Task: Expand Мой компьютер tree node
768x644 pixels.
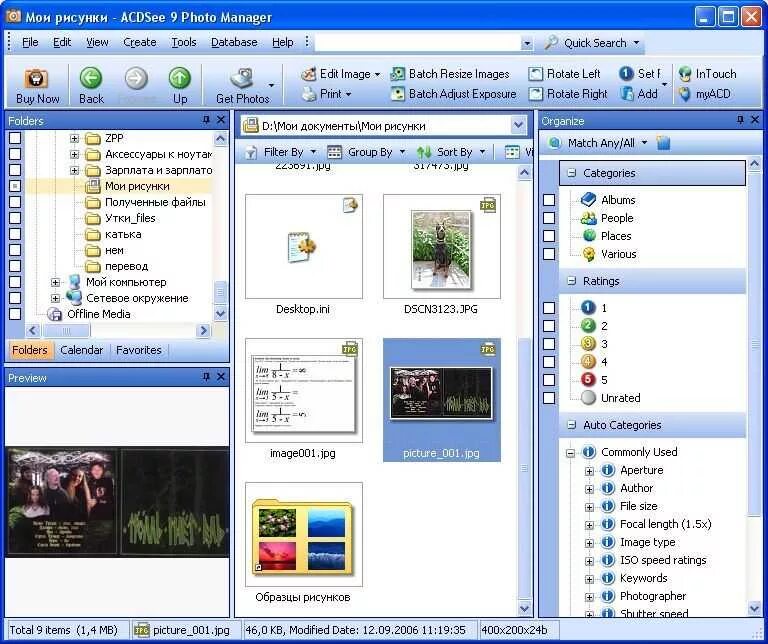Action: point(55,283)
